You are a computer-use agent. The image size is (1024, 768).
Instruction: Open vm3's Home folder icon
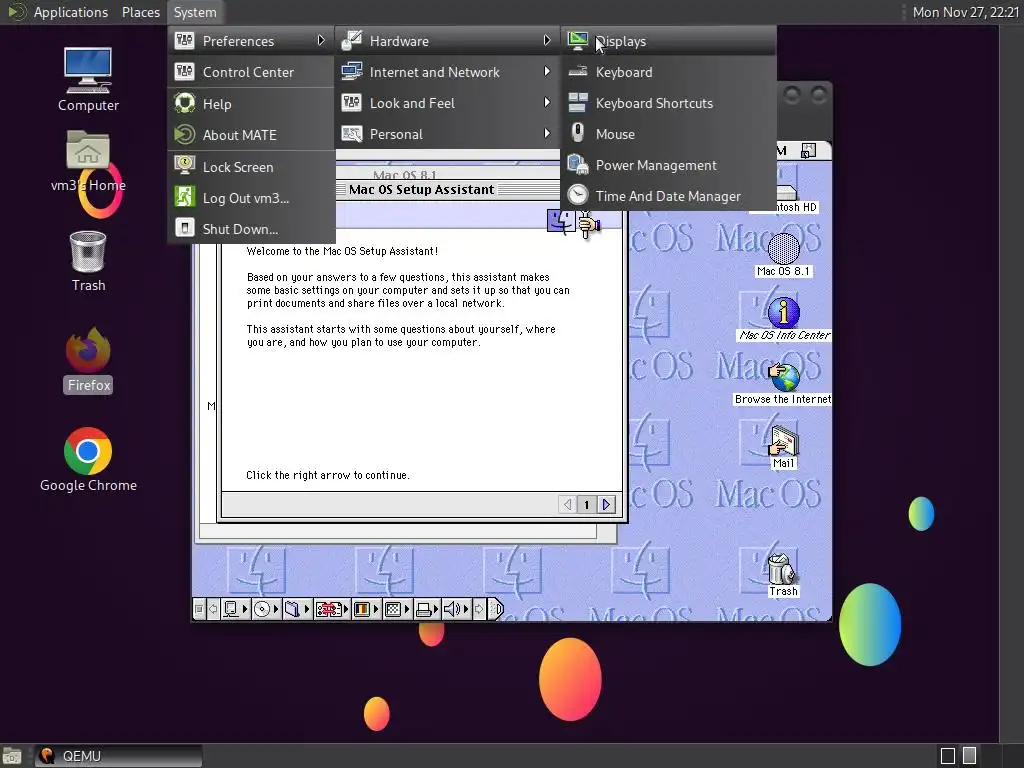point(88,161)
